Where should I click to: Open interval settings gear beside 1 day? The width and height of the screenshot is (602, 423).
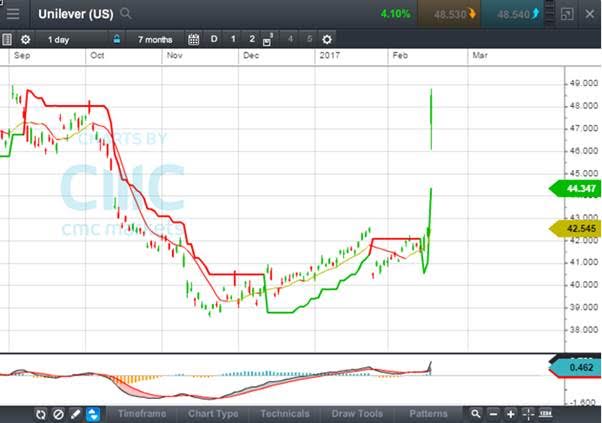[25, 39]
